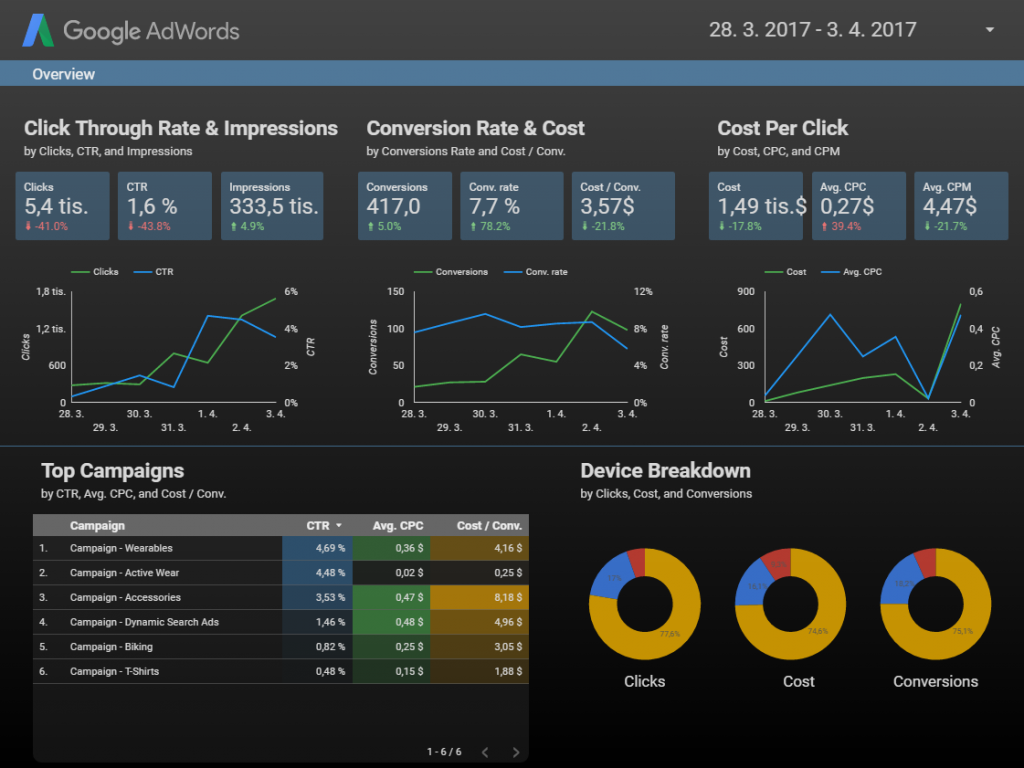Click the Cost / Conv. column header
The image size is (1024, 768).
pyautogui.click(x=489, y=525)
